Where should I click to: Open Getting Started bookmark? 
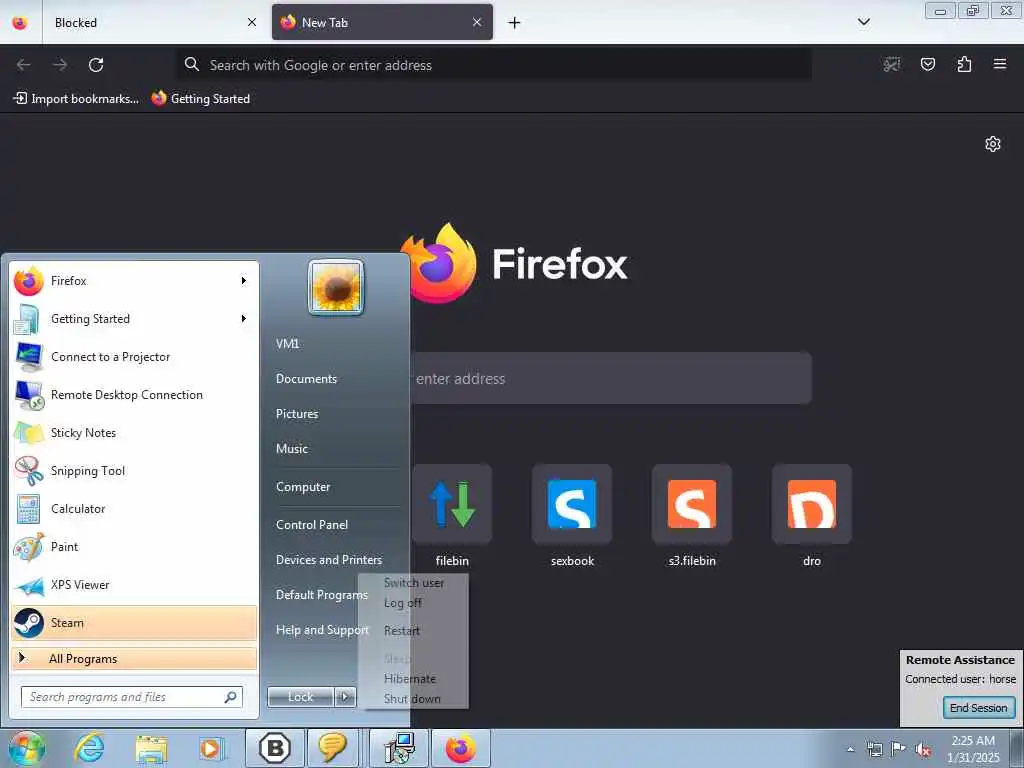pos(201,99)
